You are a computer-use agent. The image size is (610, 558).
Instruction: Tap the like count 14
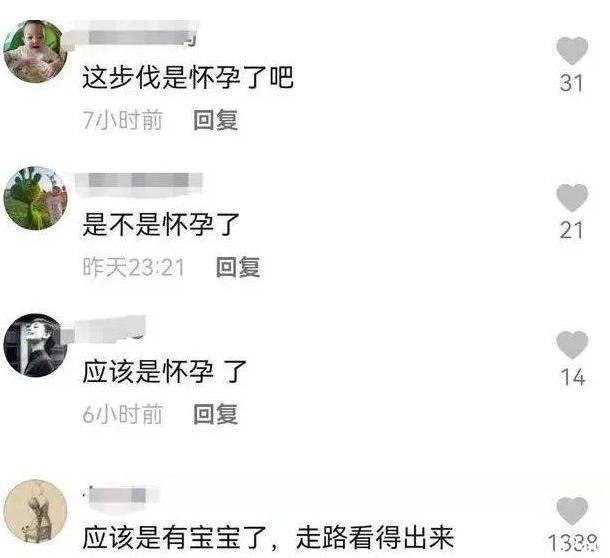(573, 377)
